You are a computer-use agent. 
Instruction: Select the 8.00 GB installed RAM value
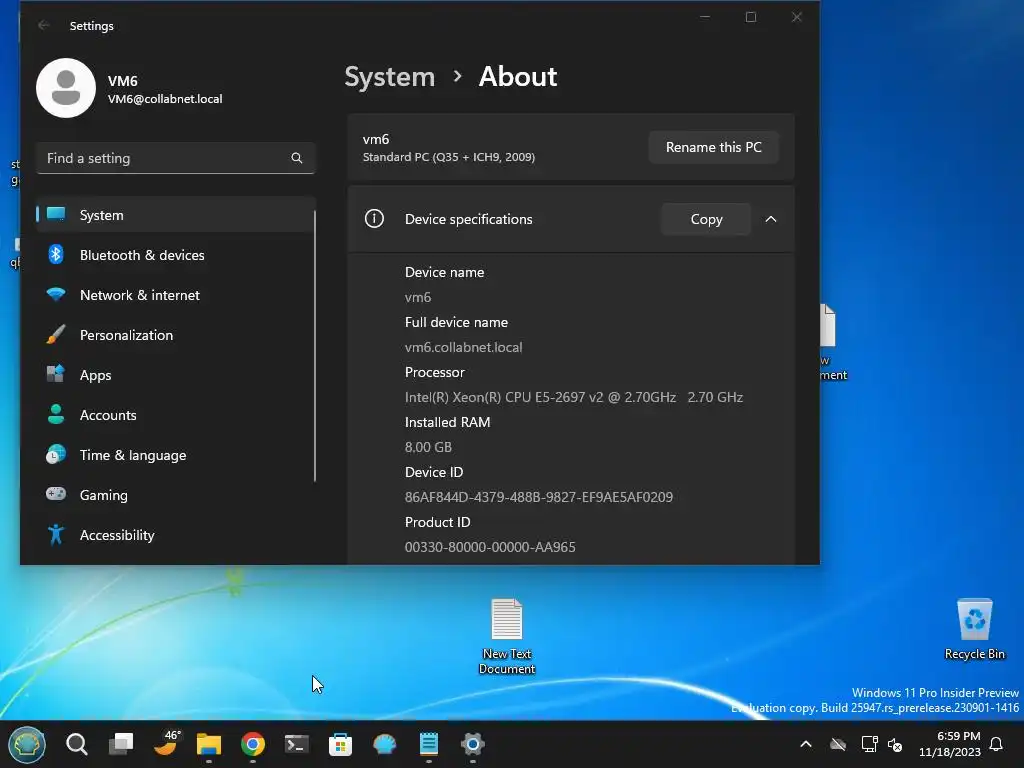point(428,447)
